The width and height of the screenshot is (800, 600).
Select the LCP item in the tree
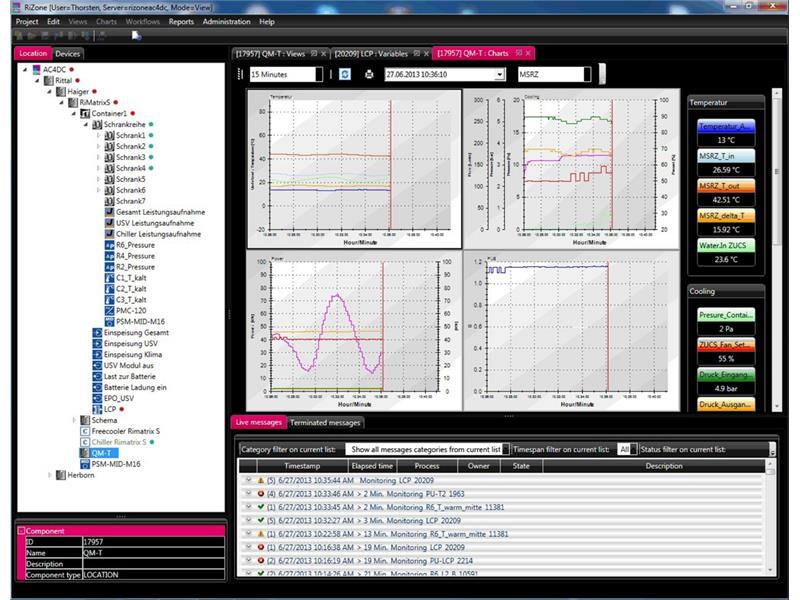coord(110,409)
